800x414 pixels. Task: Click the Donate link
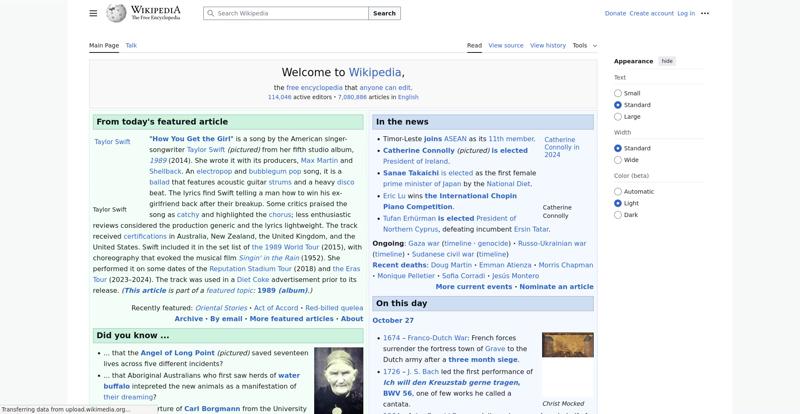tap(615, 13)
